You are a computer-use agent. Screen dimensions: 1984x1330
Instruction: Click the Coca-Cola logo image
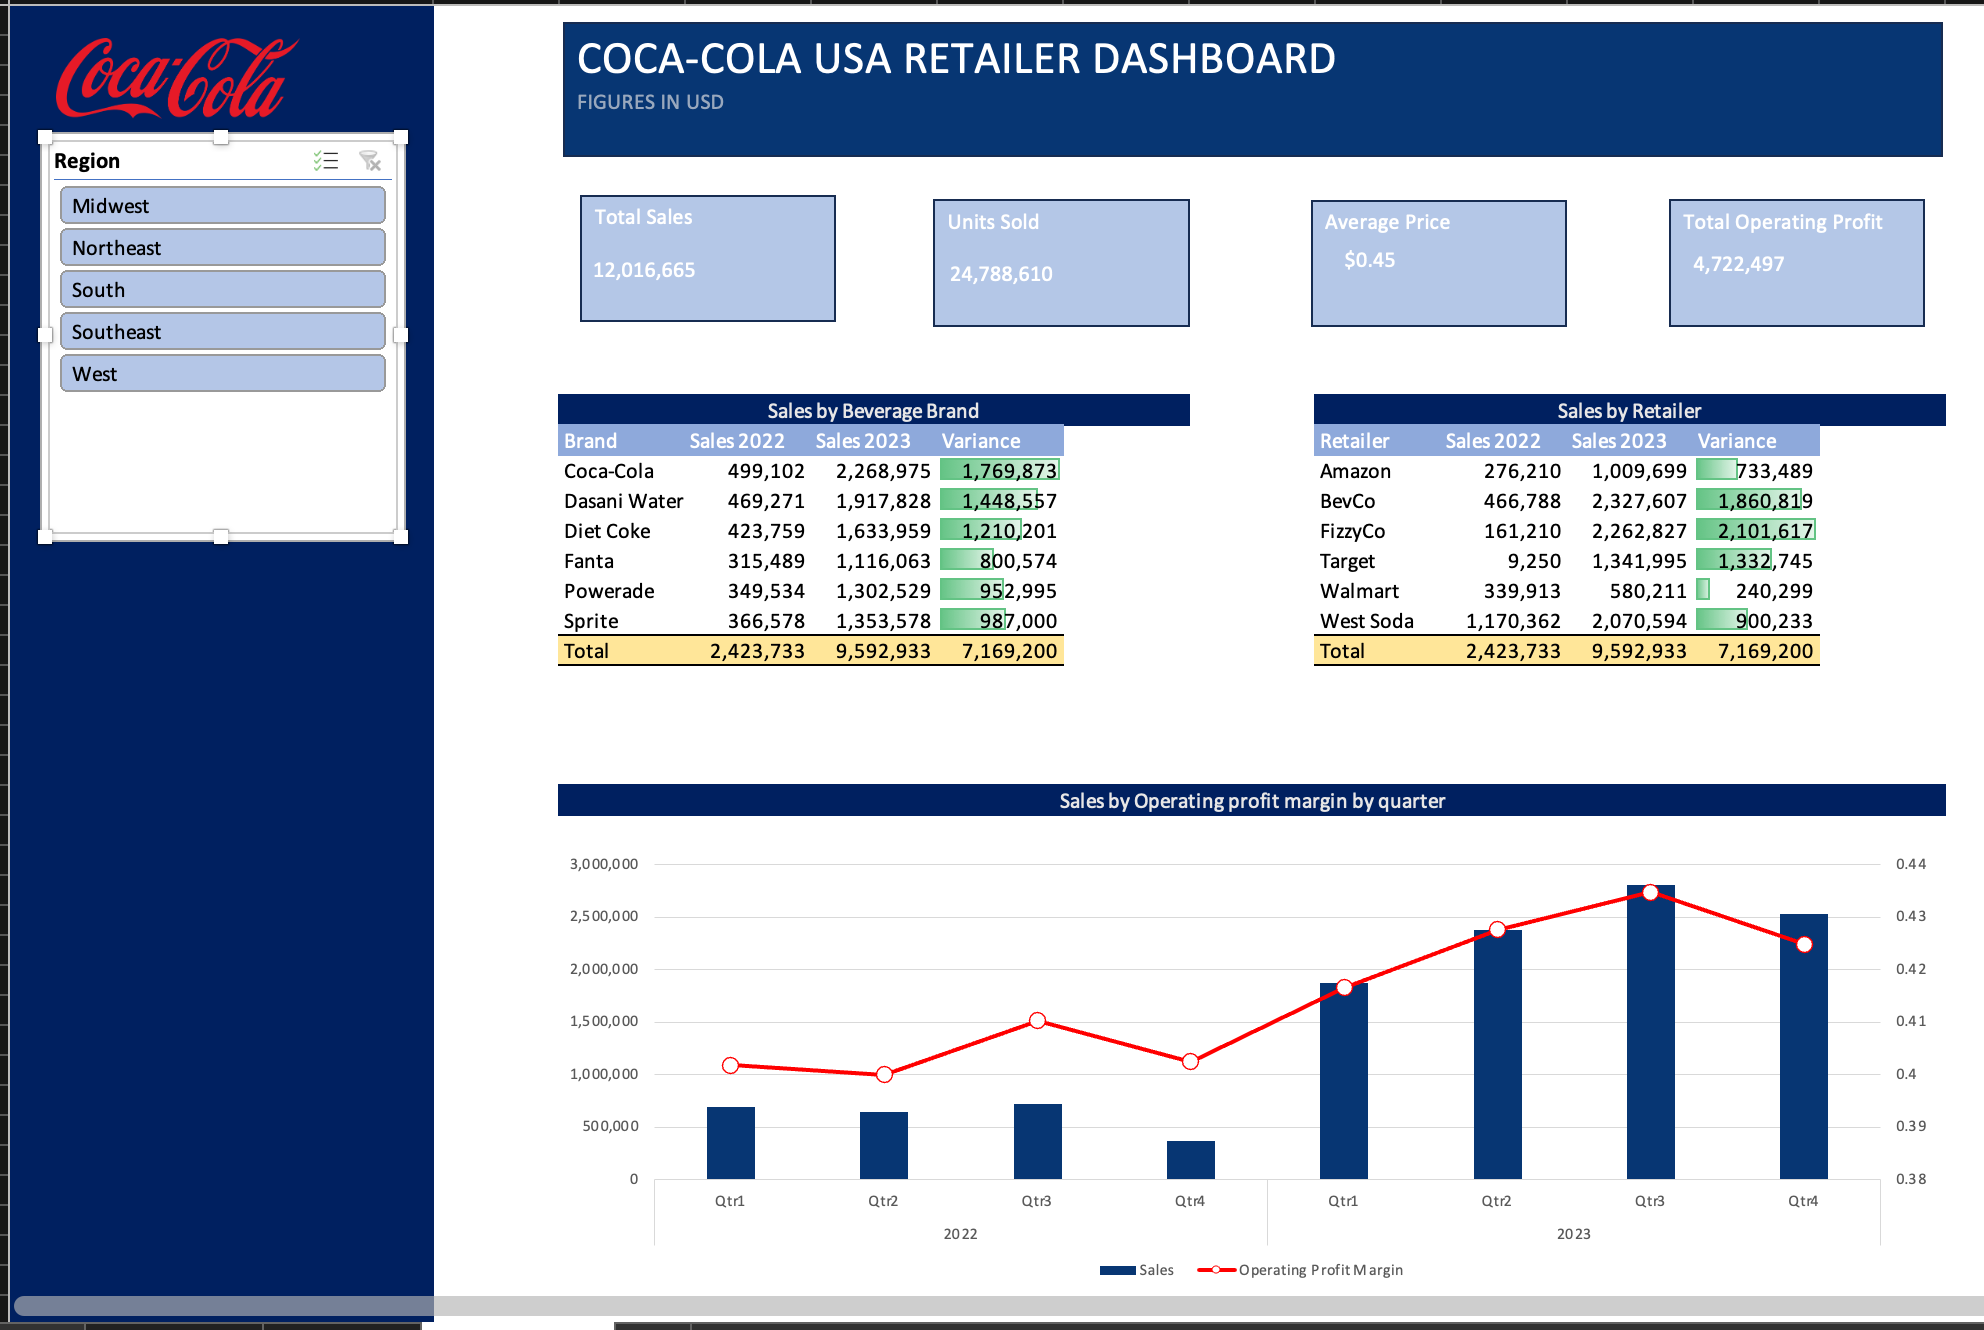[176, 78]
